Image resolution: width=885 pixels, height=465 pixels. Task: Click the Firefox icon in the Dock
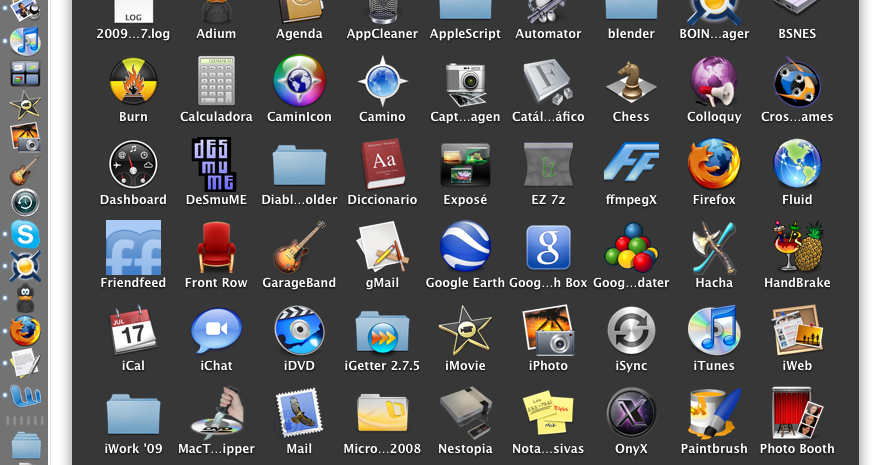(25, 331)
